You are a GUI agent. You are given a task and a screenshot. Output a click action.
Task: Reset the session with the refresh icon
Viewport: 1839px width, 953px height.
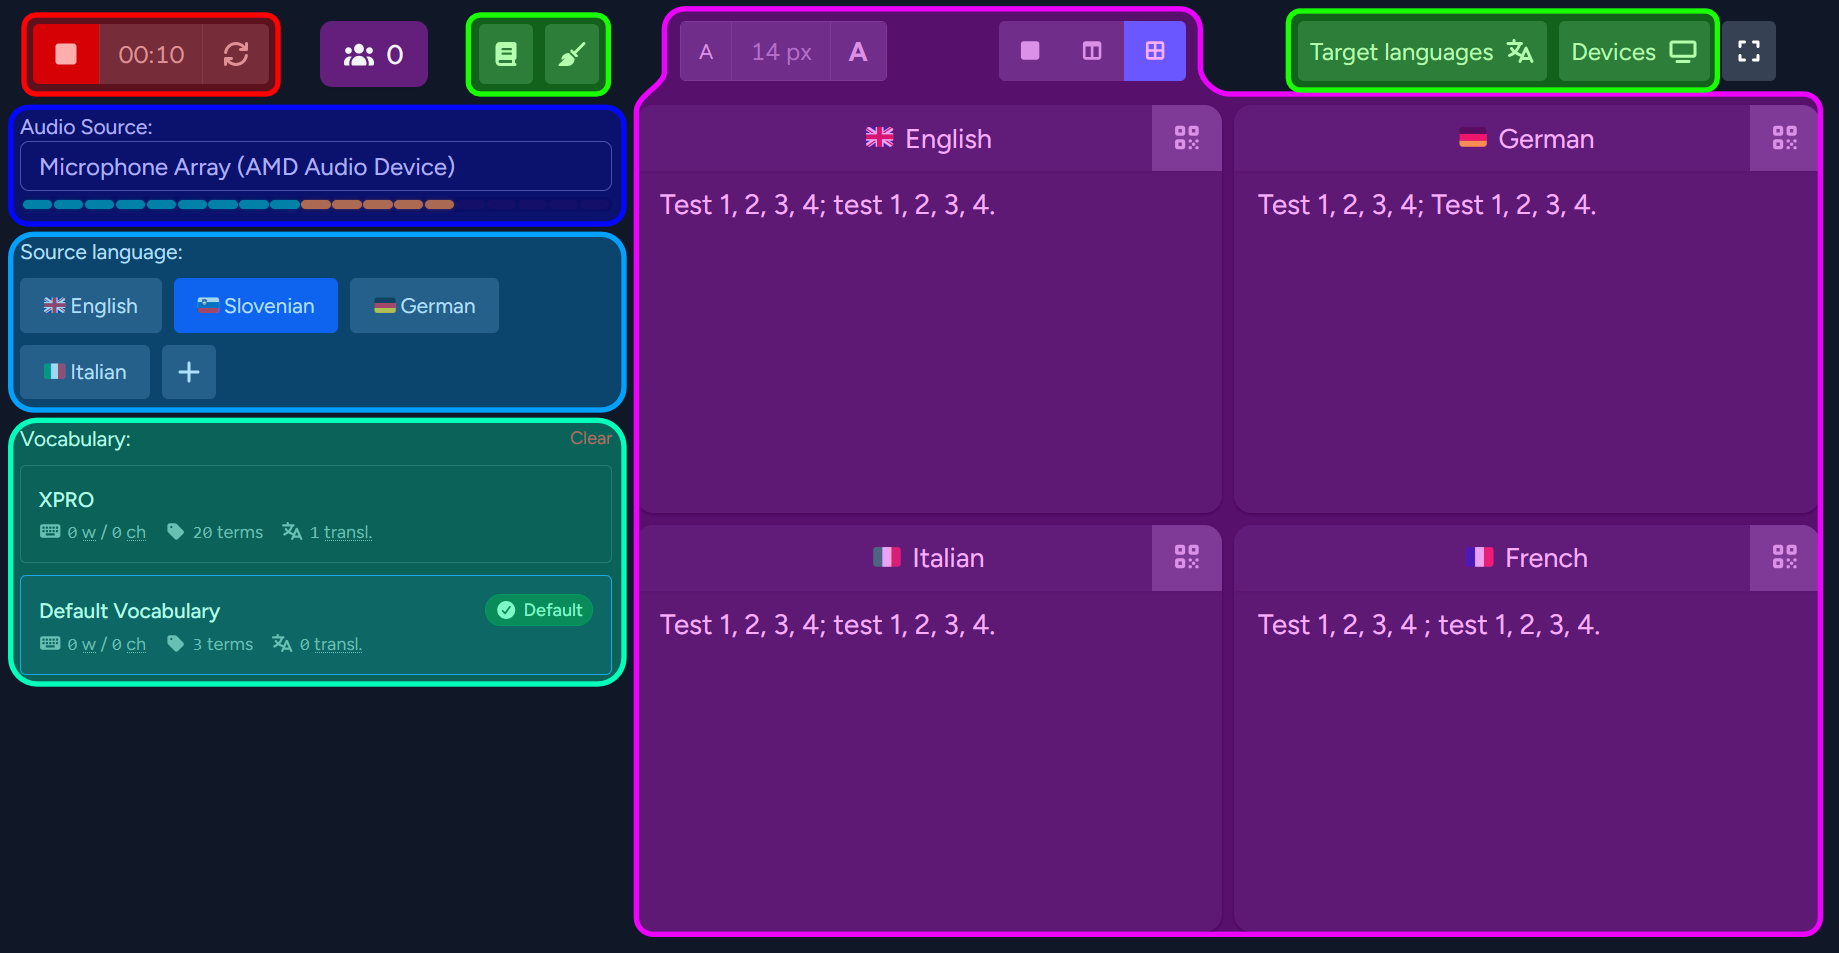point(236,54)
